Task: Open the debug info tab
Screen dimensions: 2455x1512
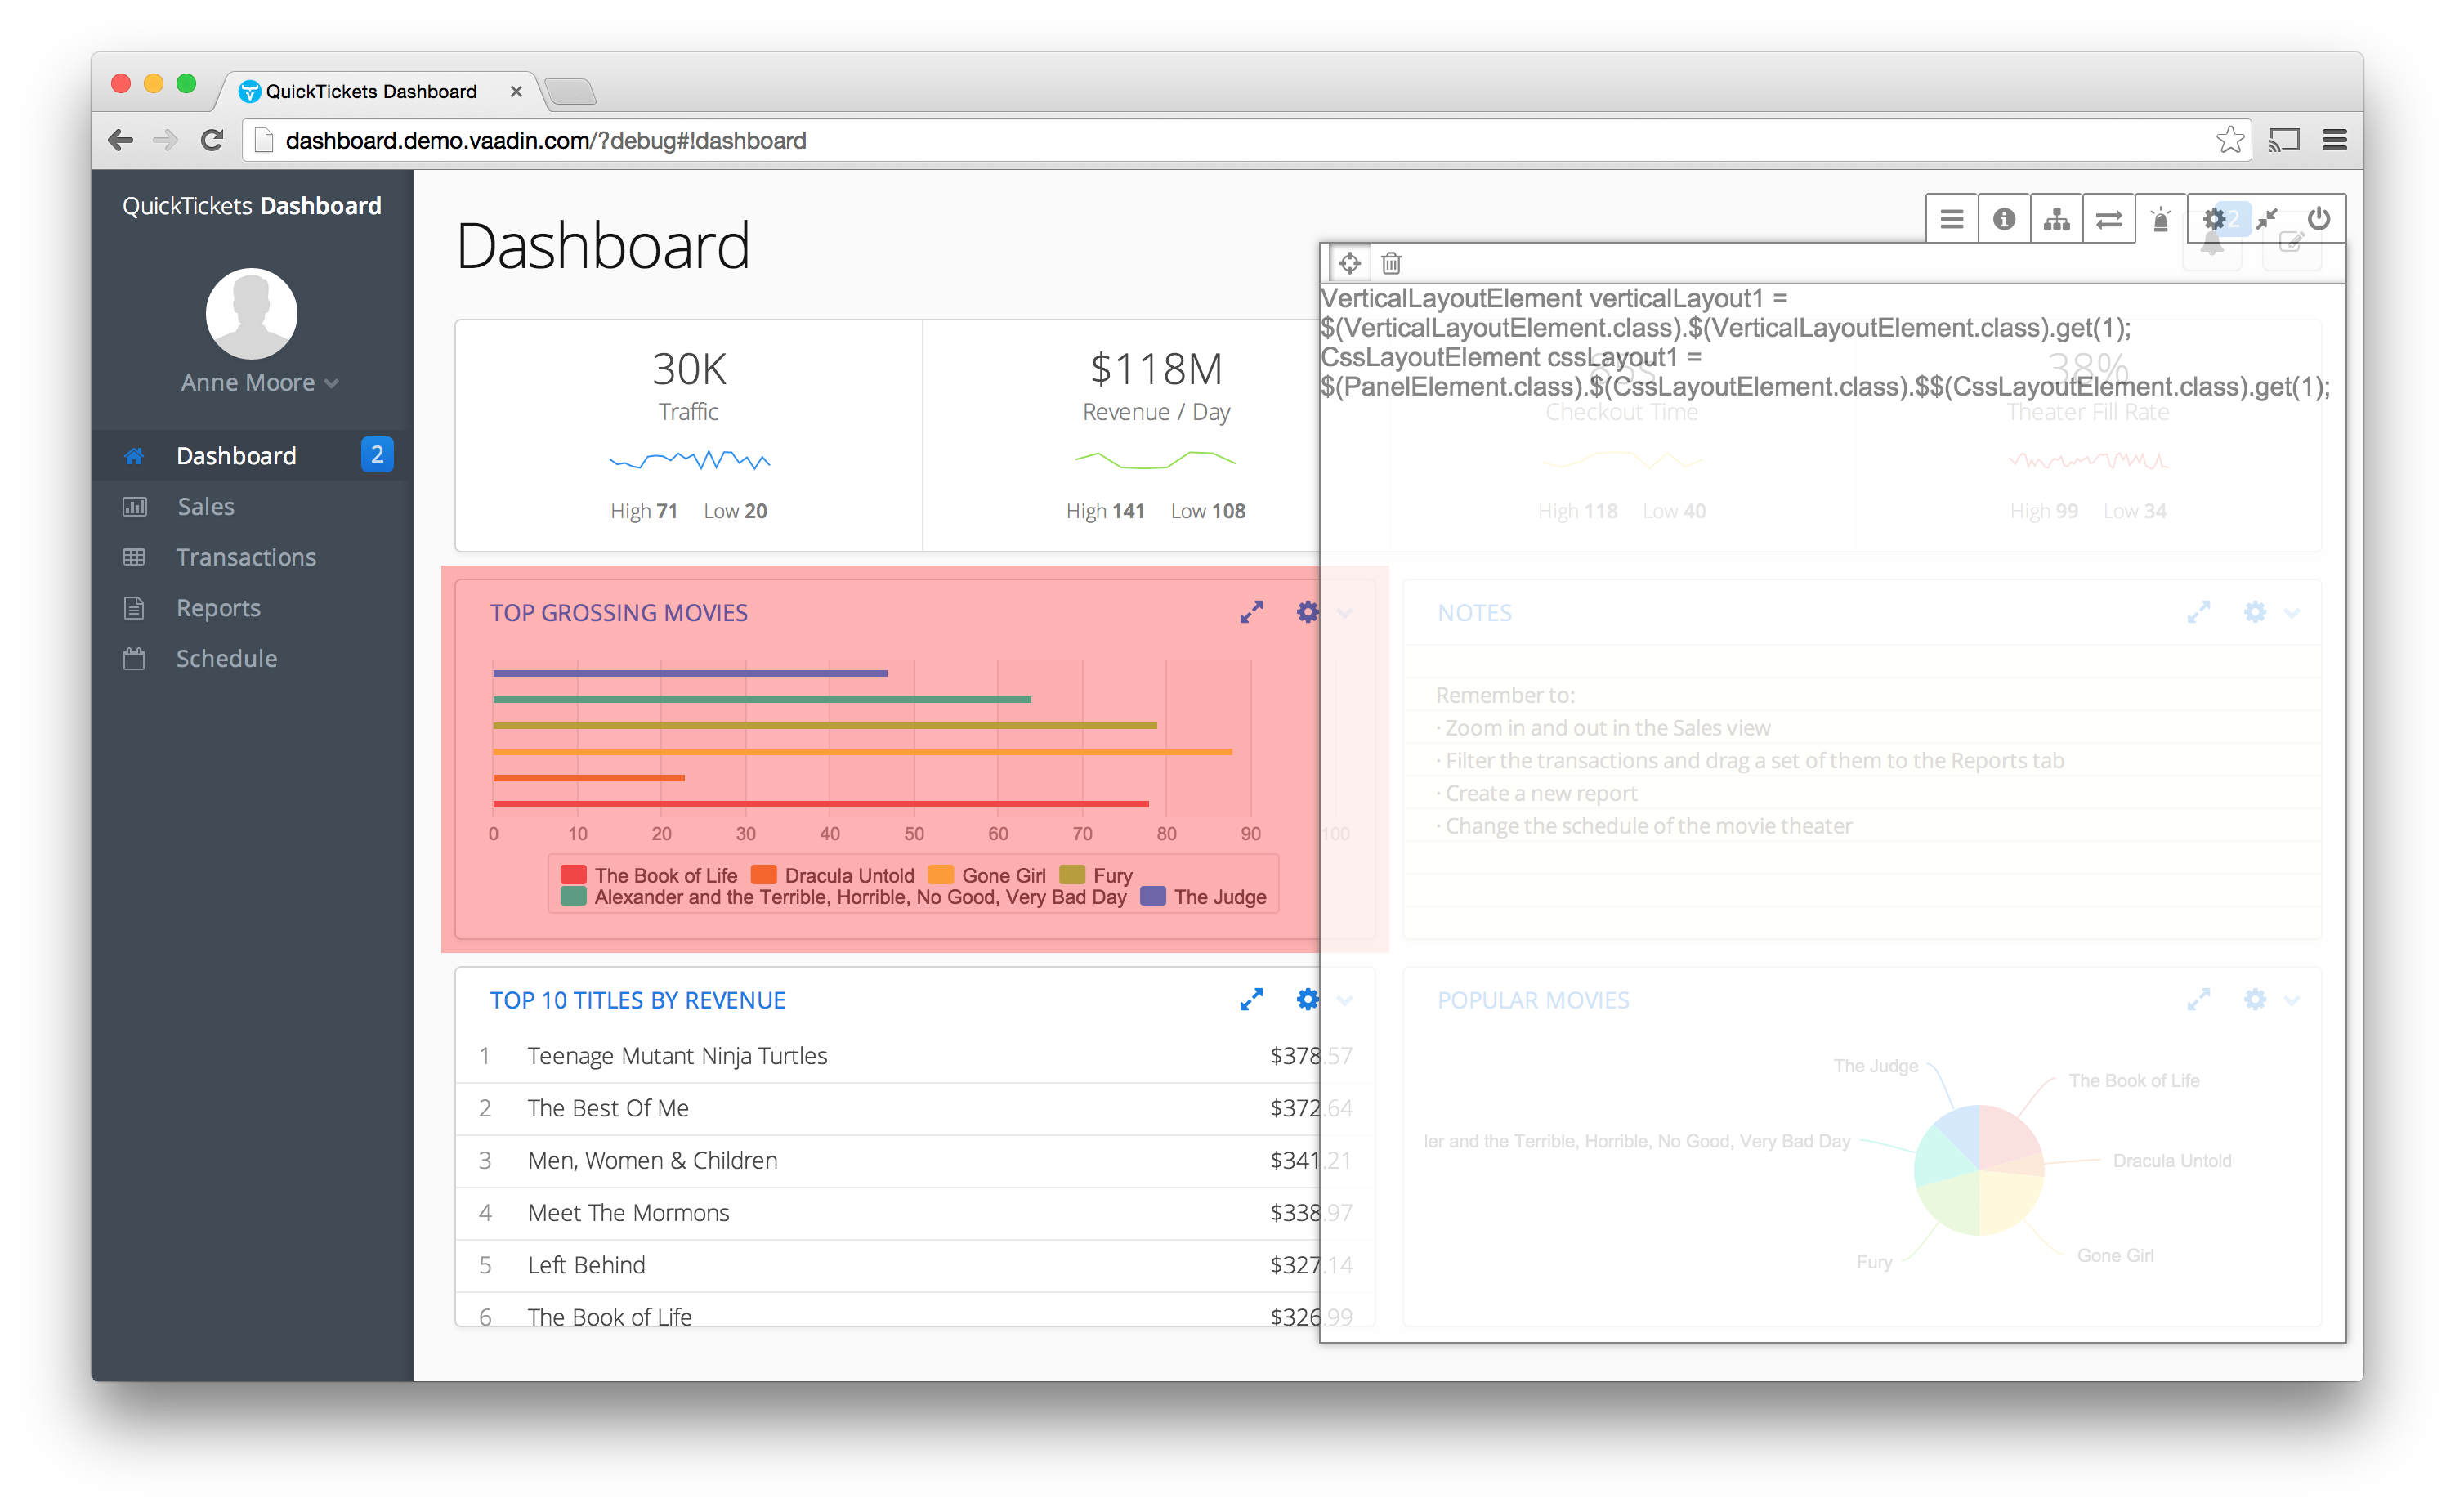Action: coord(2003,219)
